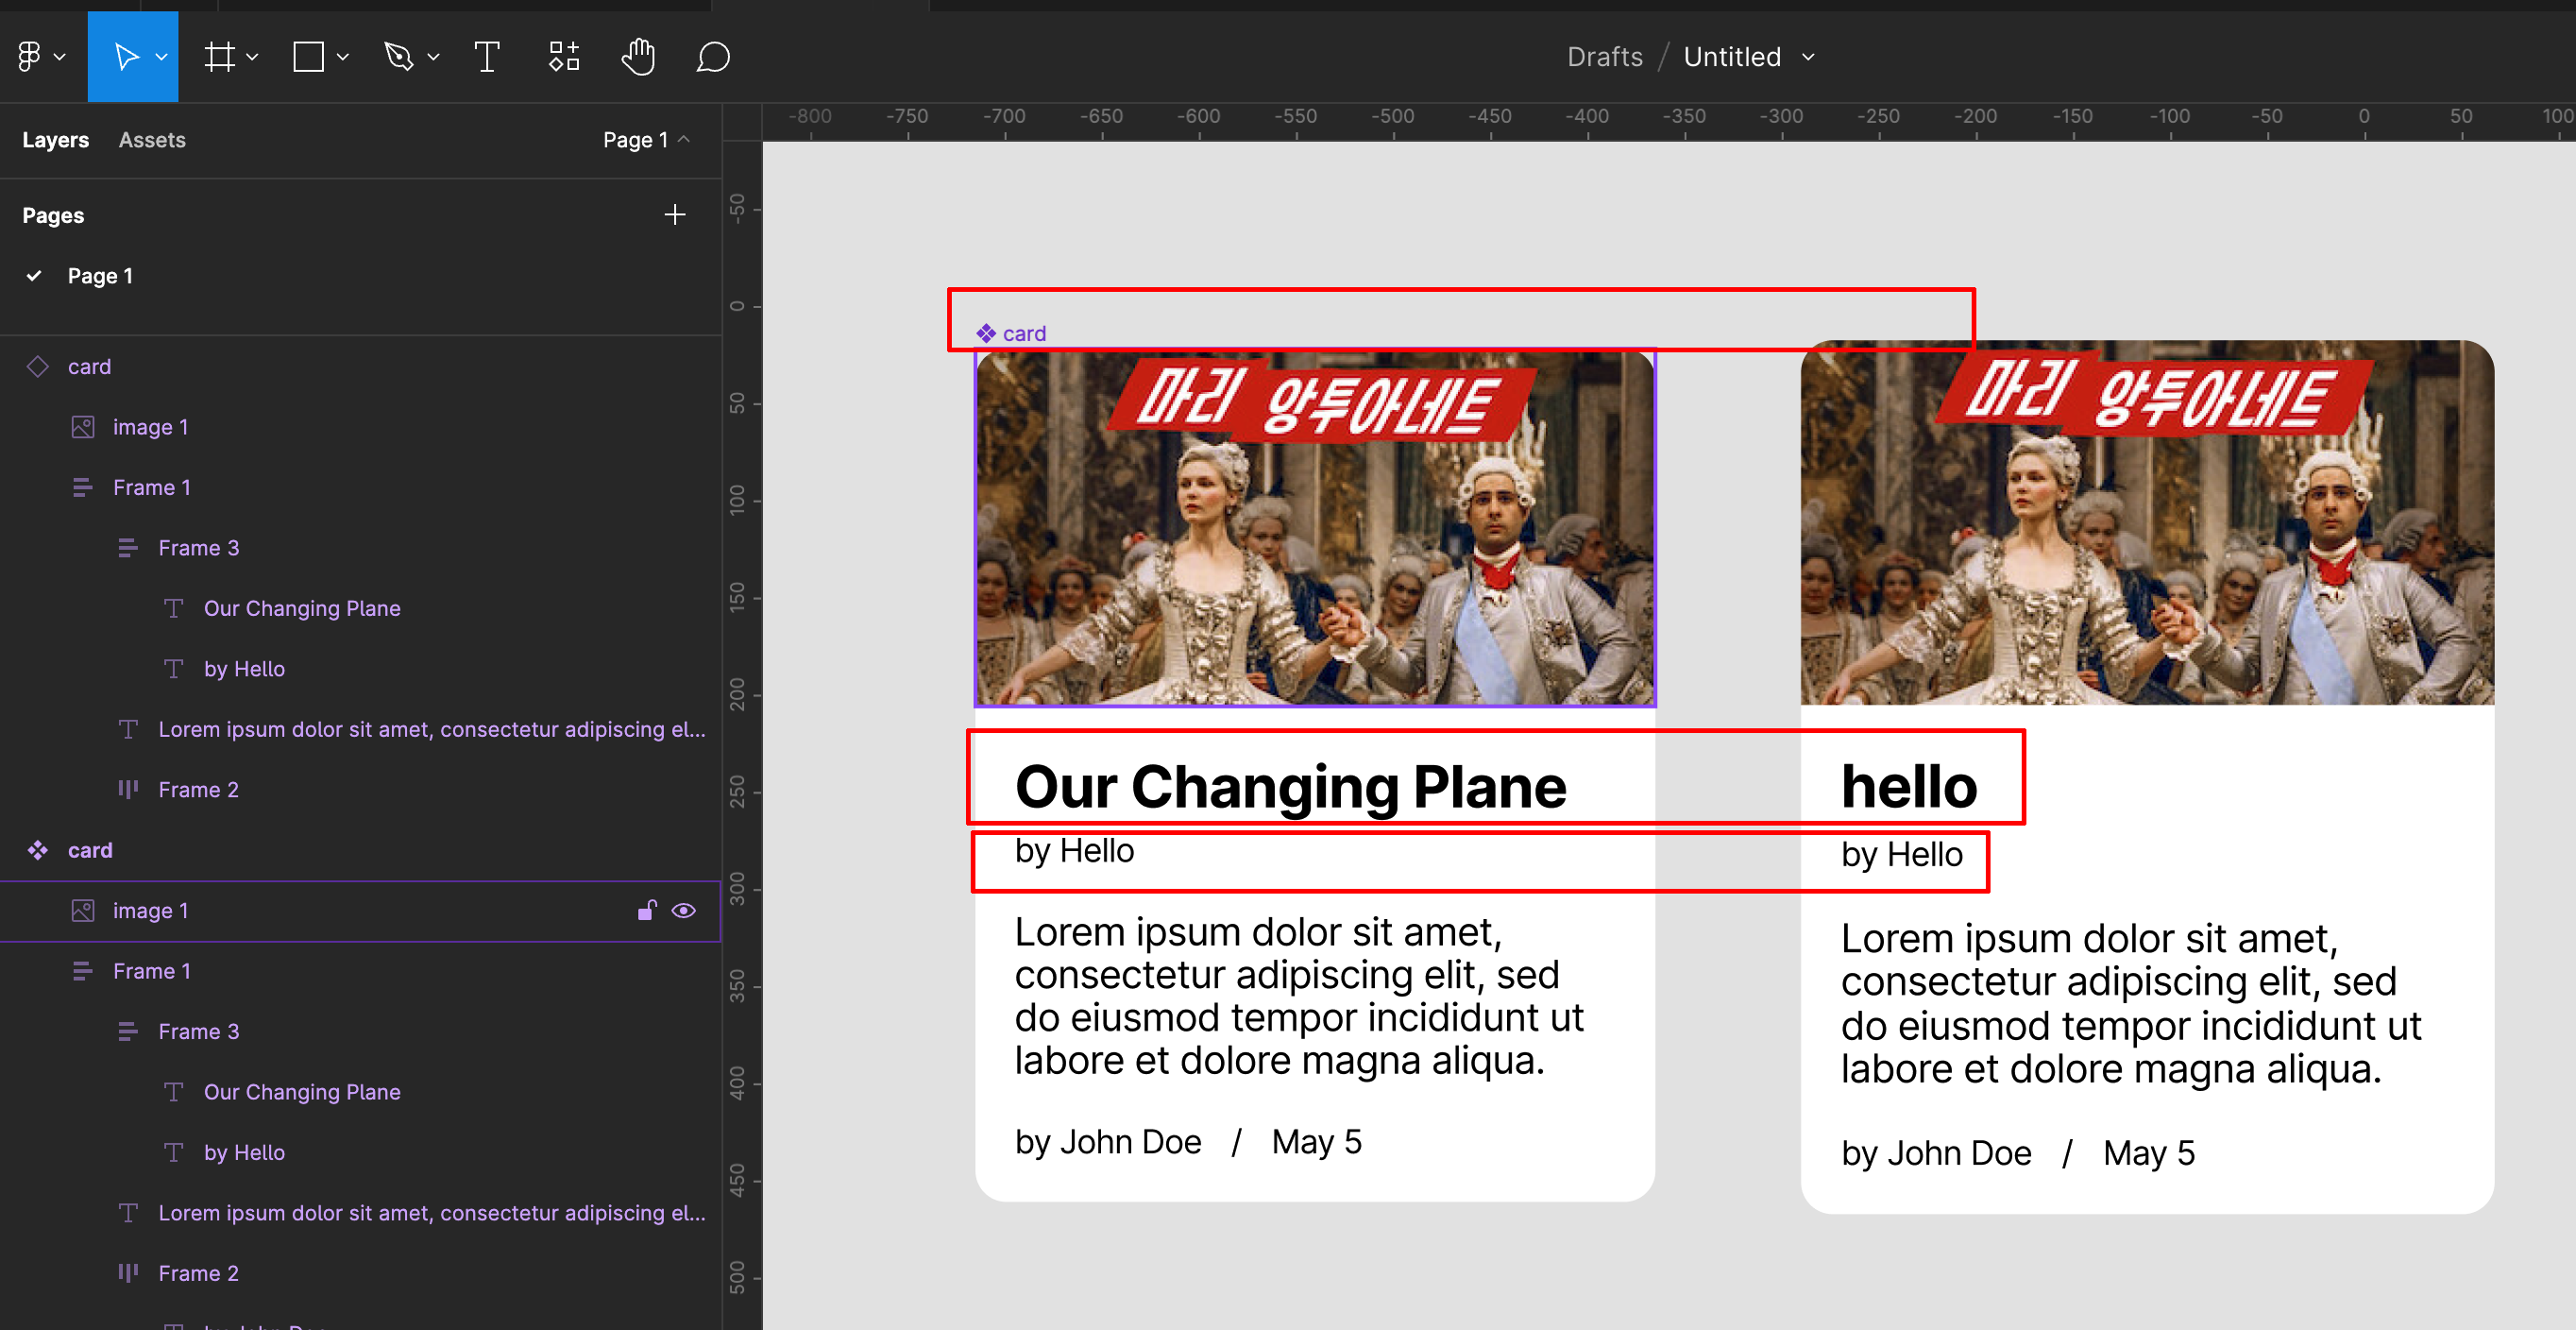The height and width of the screenshot is (1330, 2576).
Task: Open the Resources tool
Action: pos(564,57)
